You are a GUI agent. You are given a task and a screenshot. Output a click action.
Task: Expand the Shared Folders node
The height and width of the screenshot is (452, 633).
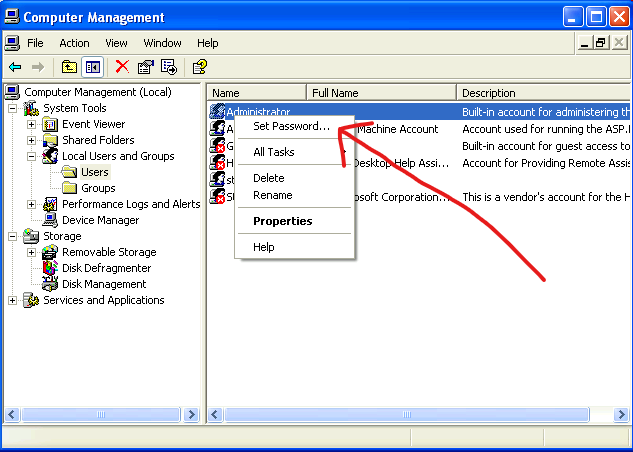[x=31, y=140]
